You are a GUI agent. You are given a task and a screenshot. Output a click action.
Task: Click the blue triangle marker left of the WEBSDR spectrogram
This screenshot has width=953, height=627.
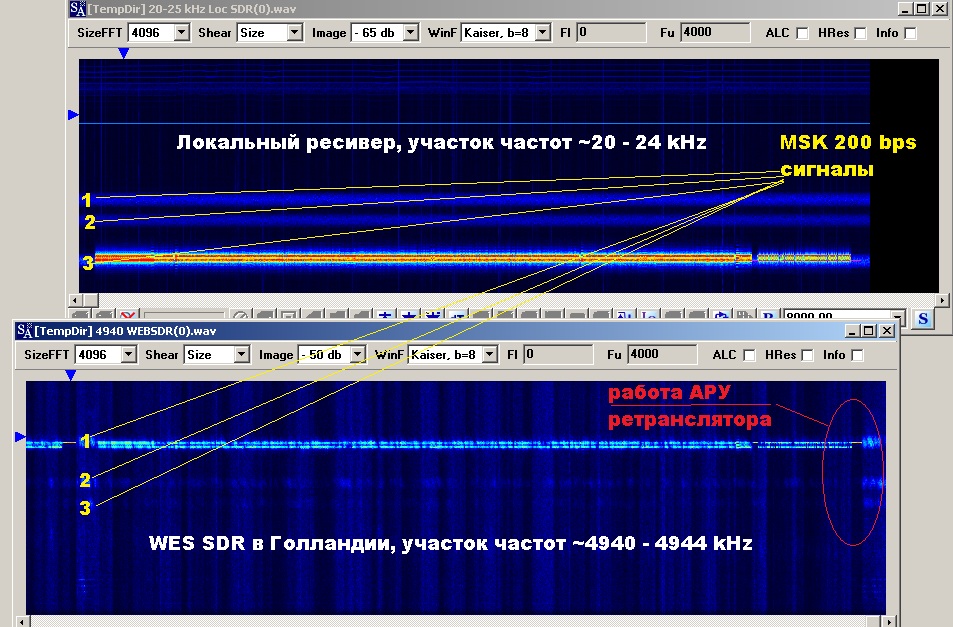tap(19, 437)
